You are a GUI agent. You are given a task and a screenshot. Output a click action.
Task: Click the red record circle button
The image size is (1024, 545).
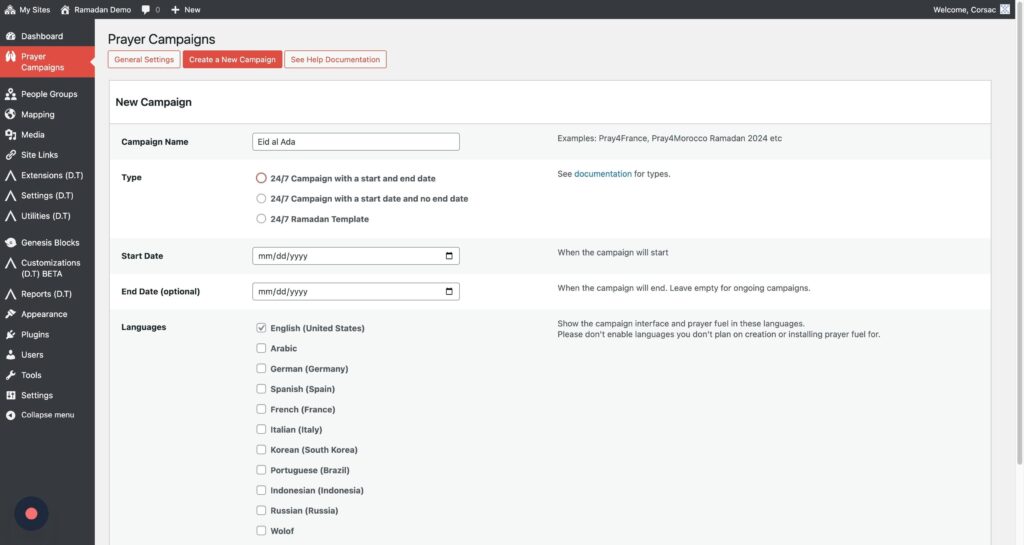(x=31, y=513)
